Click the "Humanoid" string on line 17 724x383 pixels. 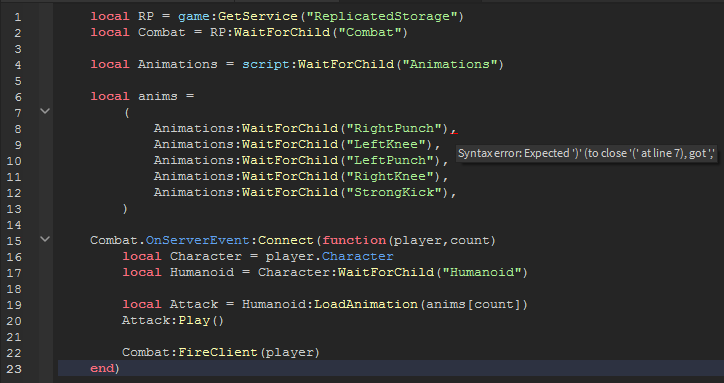(482, 272)
